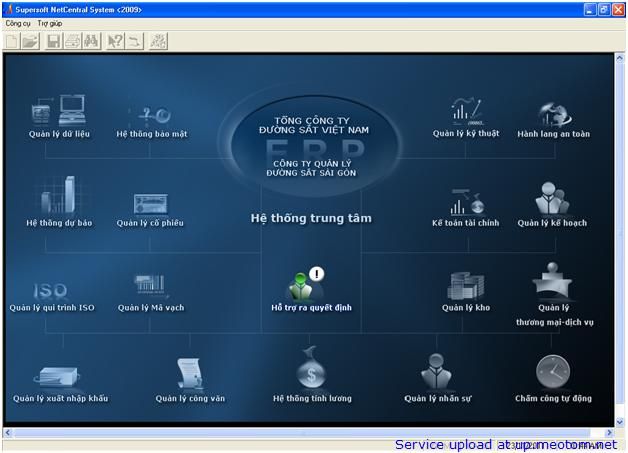The width and height of the screenshot is (628, 453).
Task: Click the title bar application icon
Action: pyautogui.click(x=9, y=9)
